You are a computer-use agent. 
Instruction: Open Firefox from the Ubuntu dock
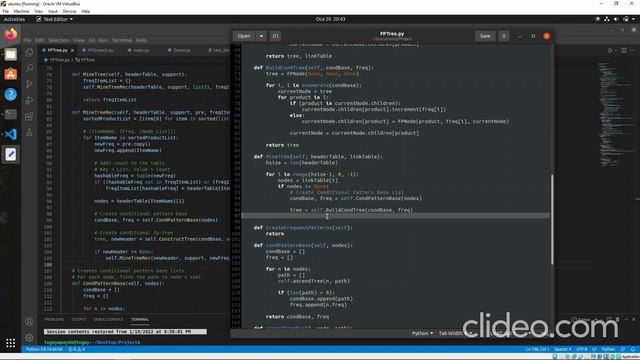click(x=11, y=34)
